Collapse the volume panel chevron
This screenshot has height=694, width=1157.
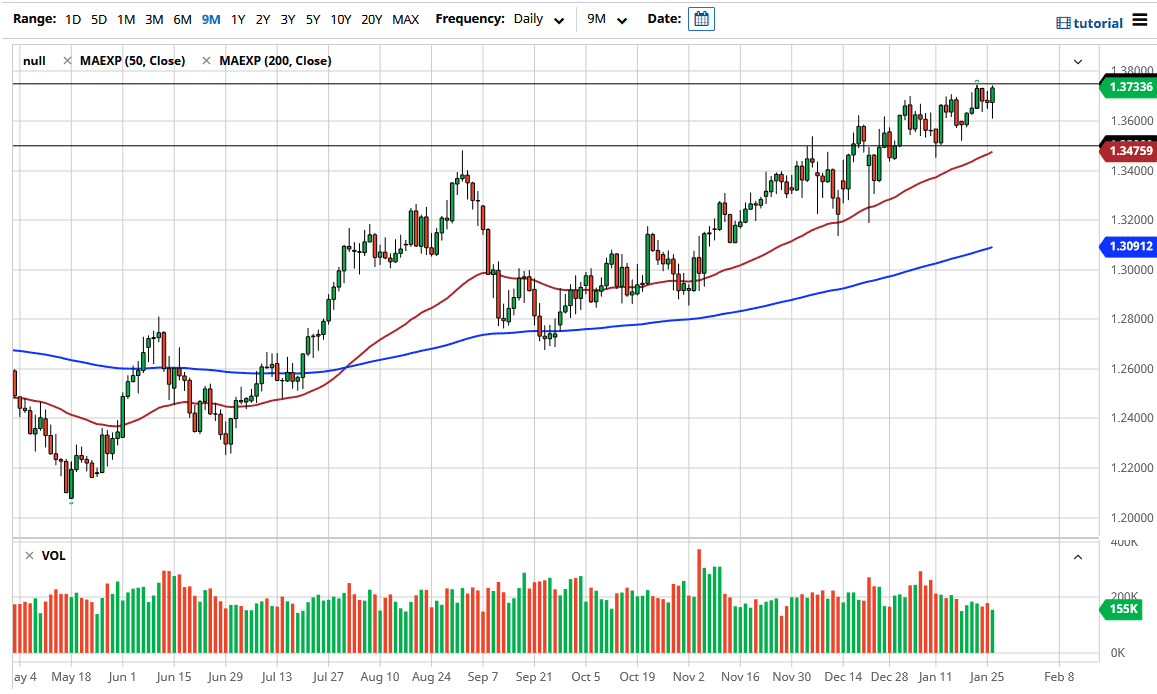(x=1078, y=557)
